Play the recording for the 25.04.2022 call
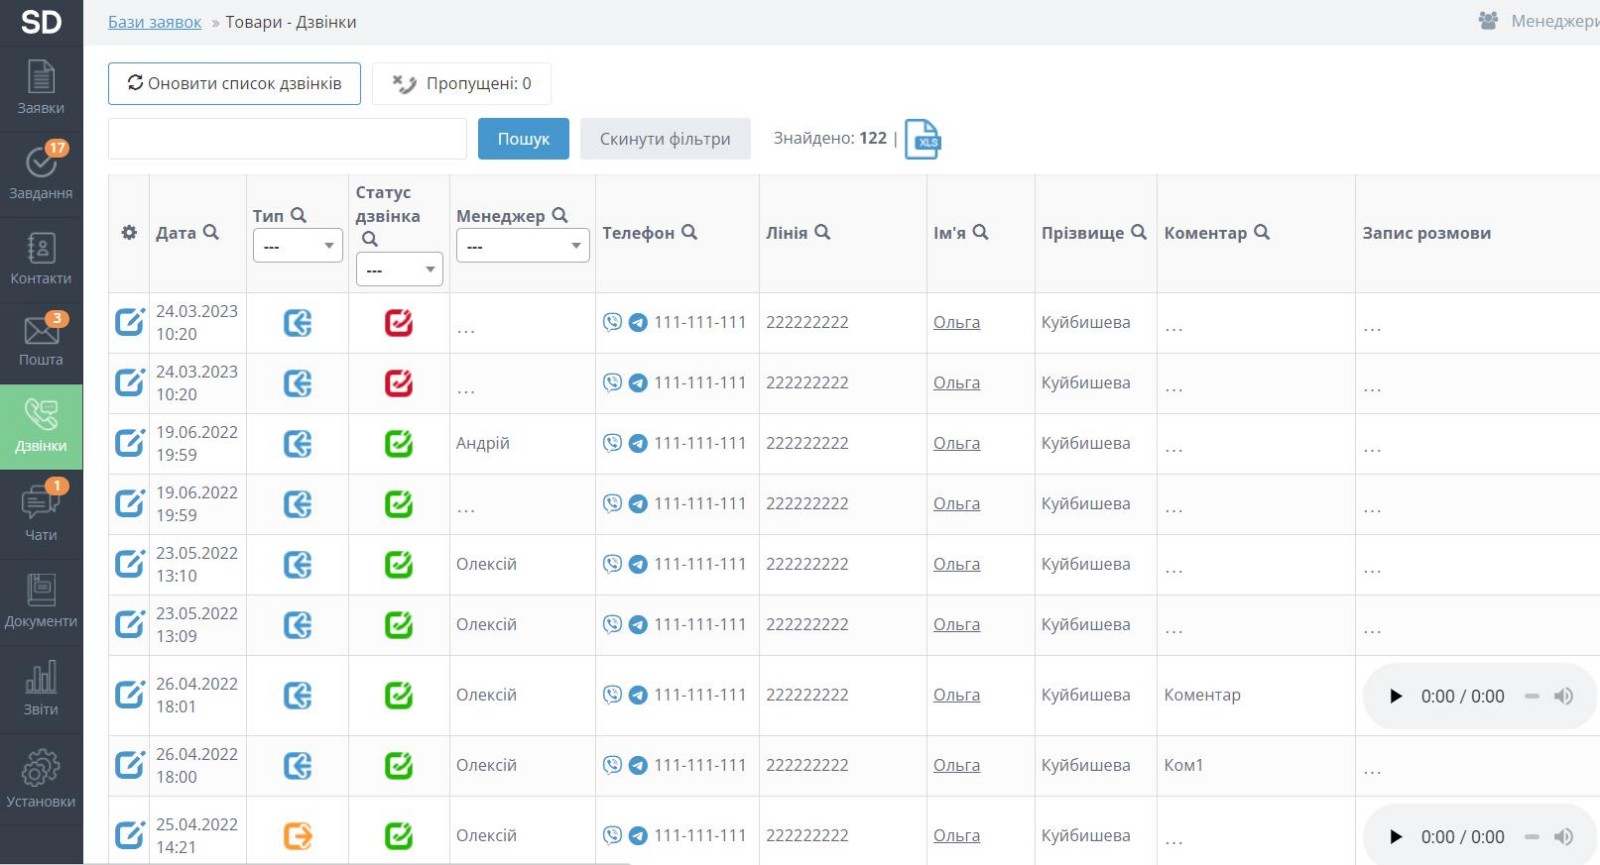 point(1396,837)
